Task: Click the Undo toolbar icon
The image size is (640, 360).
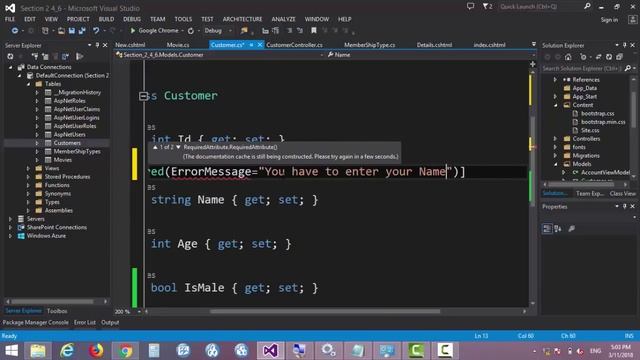Action: click(96, 31)
